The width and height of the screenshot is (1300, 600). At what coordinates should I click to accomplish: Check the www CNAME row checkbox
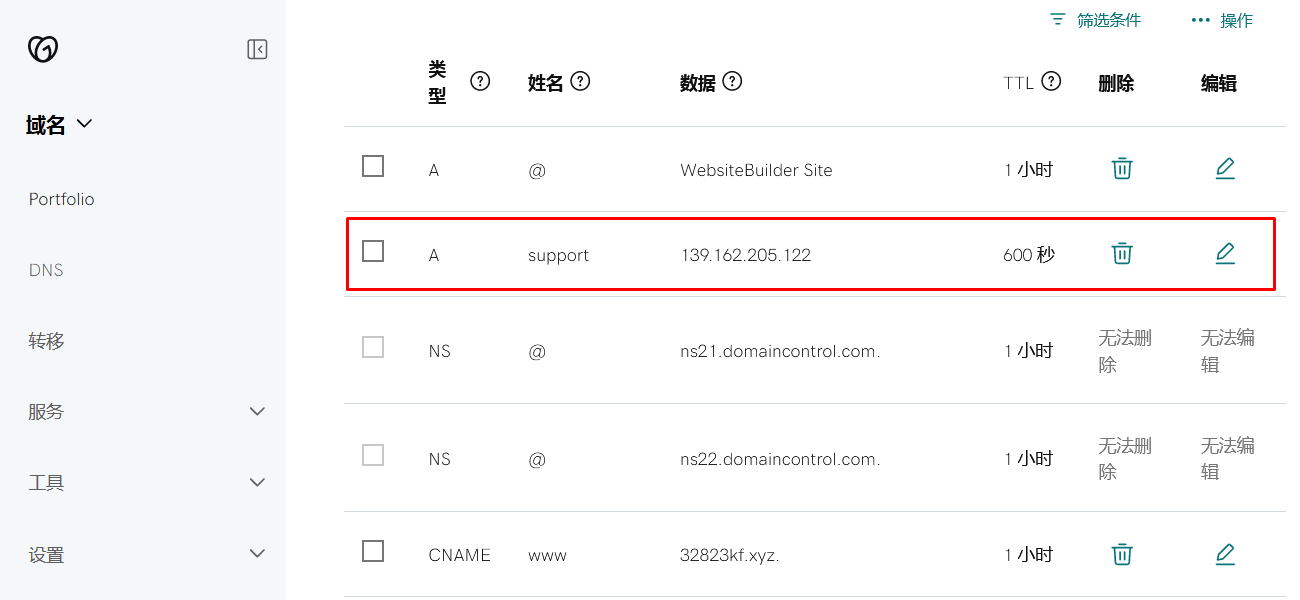(x=373, y=551)
